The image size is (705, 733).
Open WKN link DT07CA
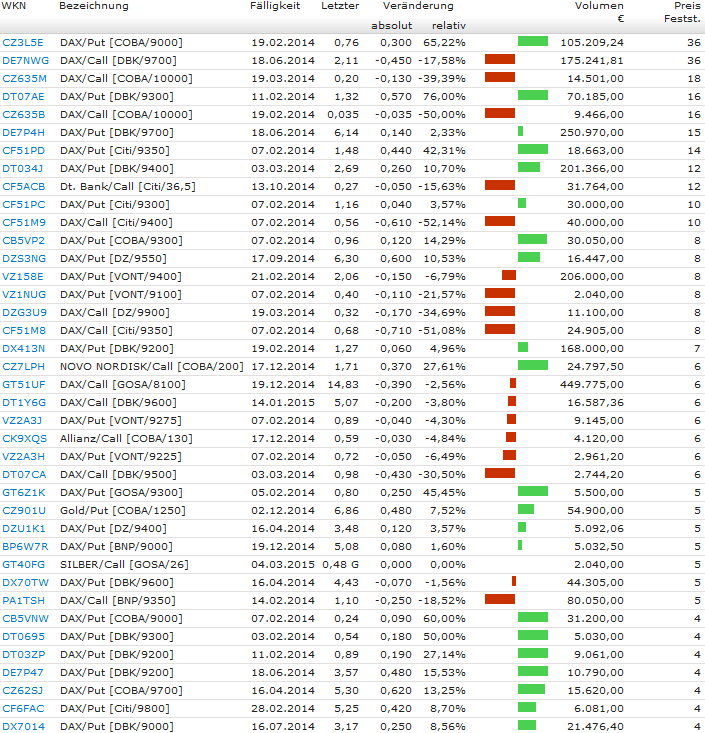coord(24,474)
